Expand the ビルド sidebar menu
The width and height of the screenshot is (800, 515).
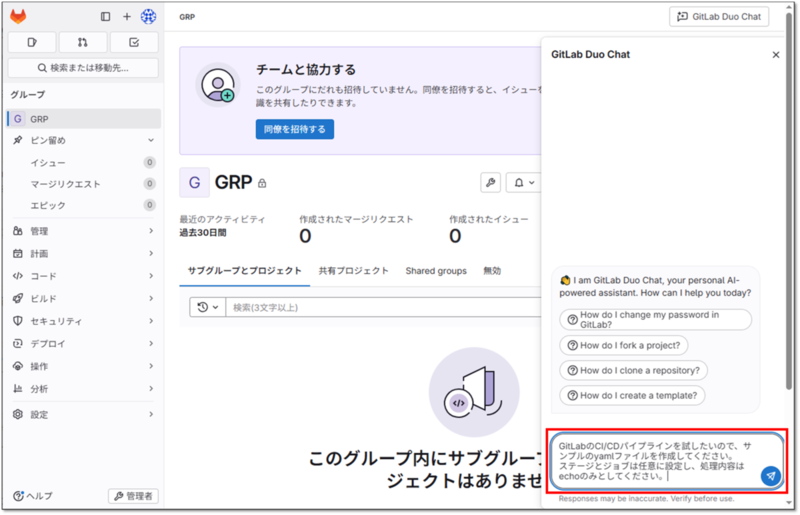tap(84, 299)
